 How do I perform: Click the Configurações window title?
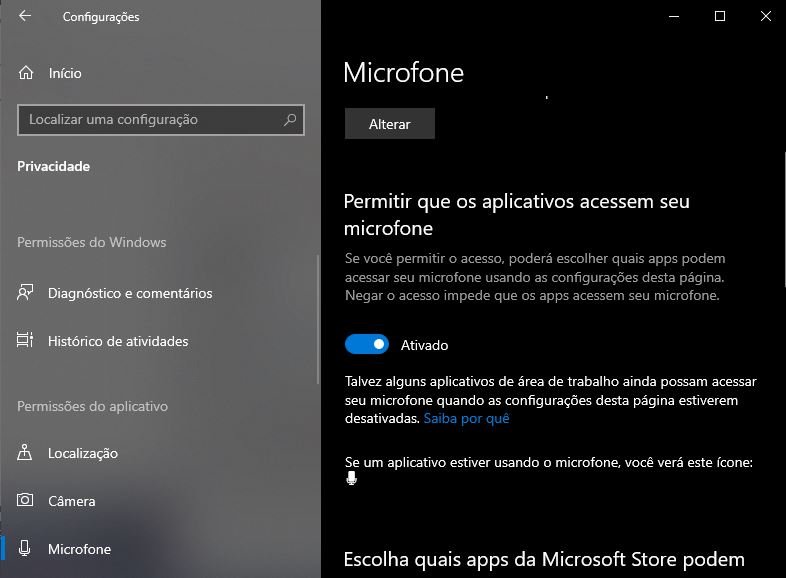pos(101,17)
